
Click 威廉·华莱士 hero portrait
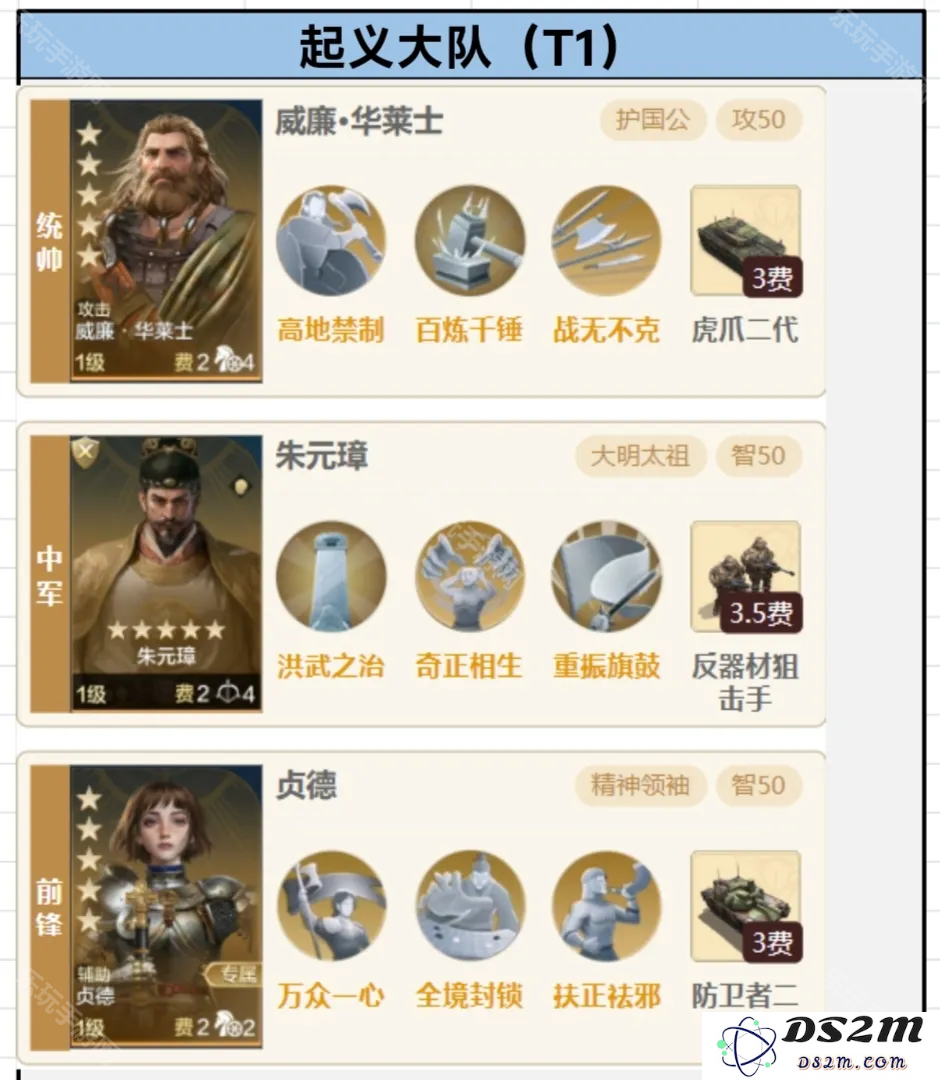[166, 241]
